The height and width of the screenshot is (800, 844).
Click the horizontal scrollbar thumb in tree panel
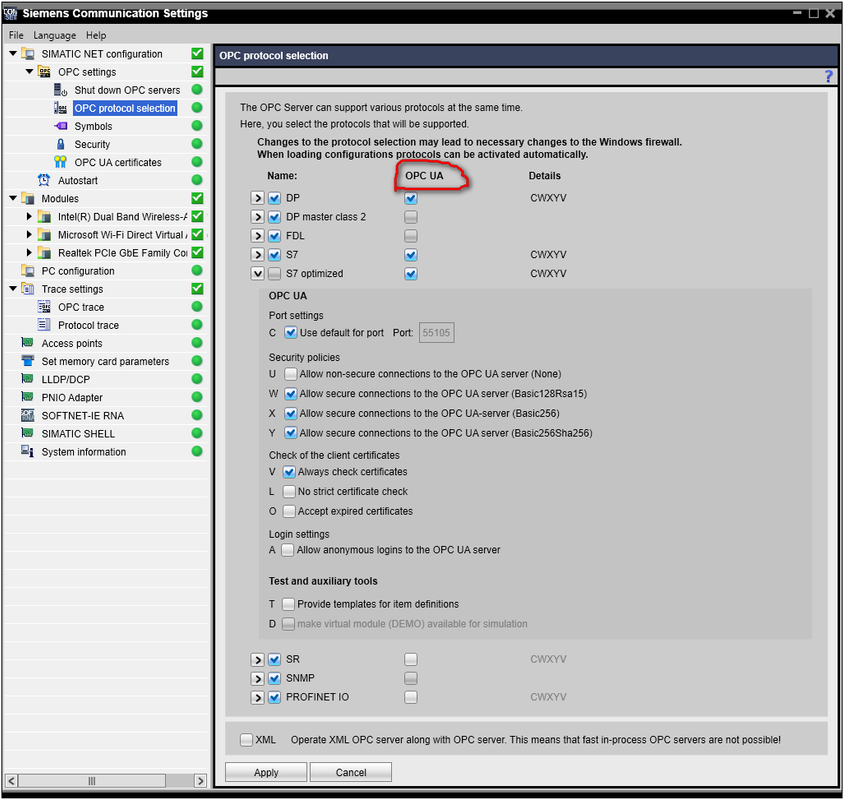point(92,781)
